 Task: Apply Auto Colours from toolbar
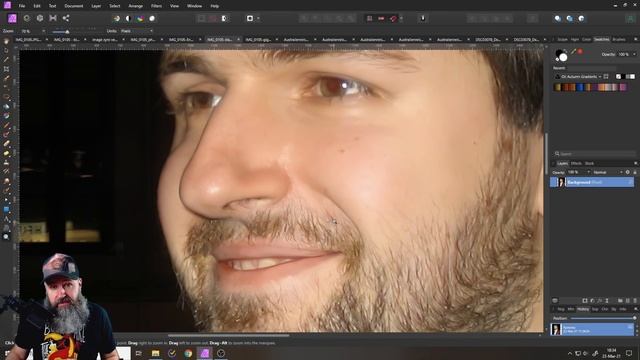point(140,18)
